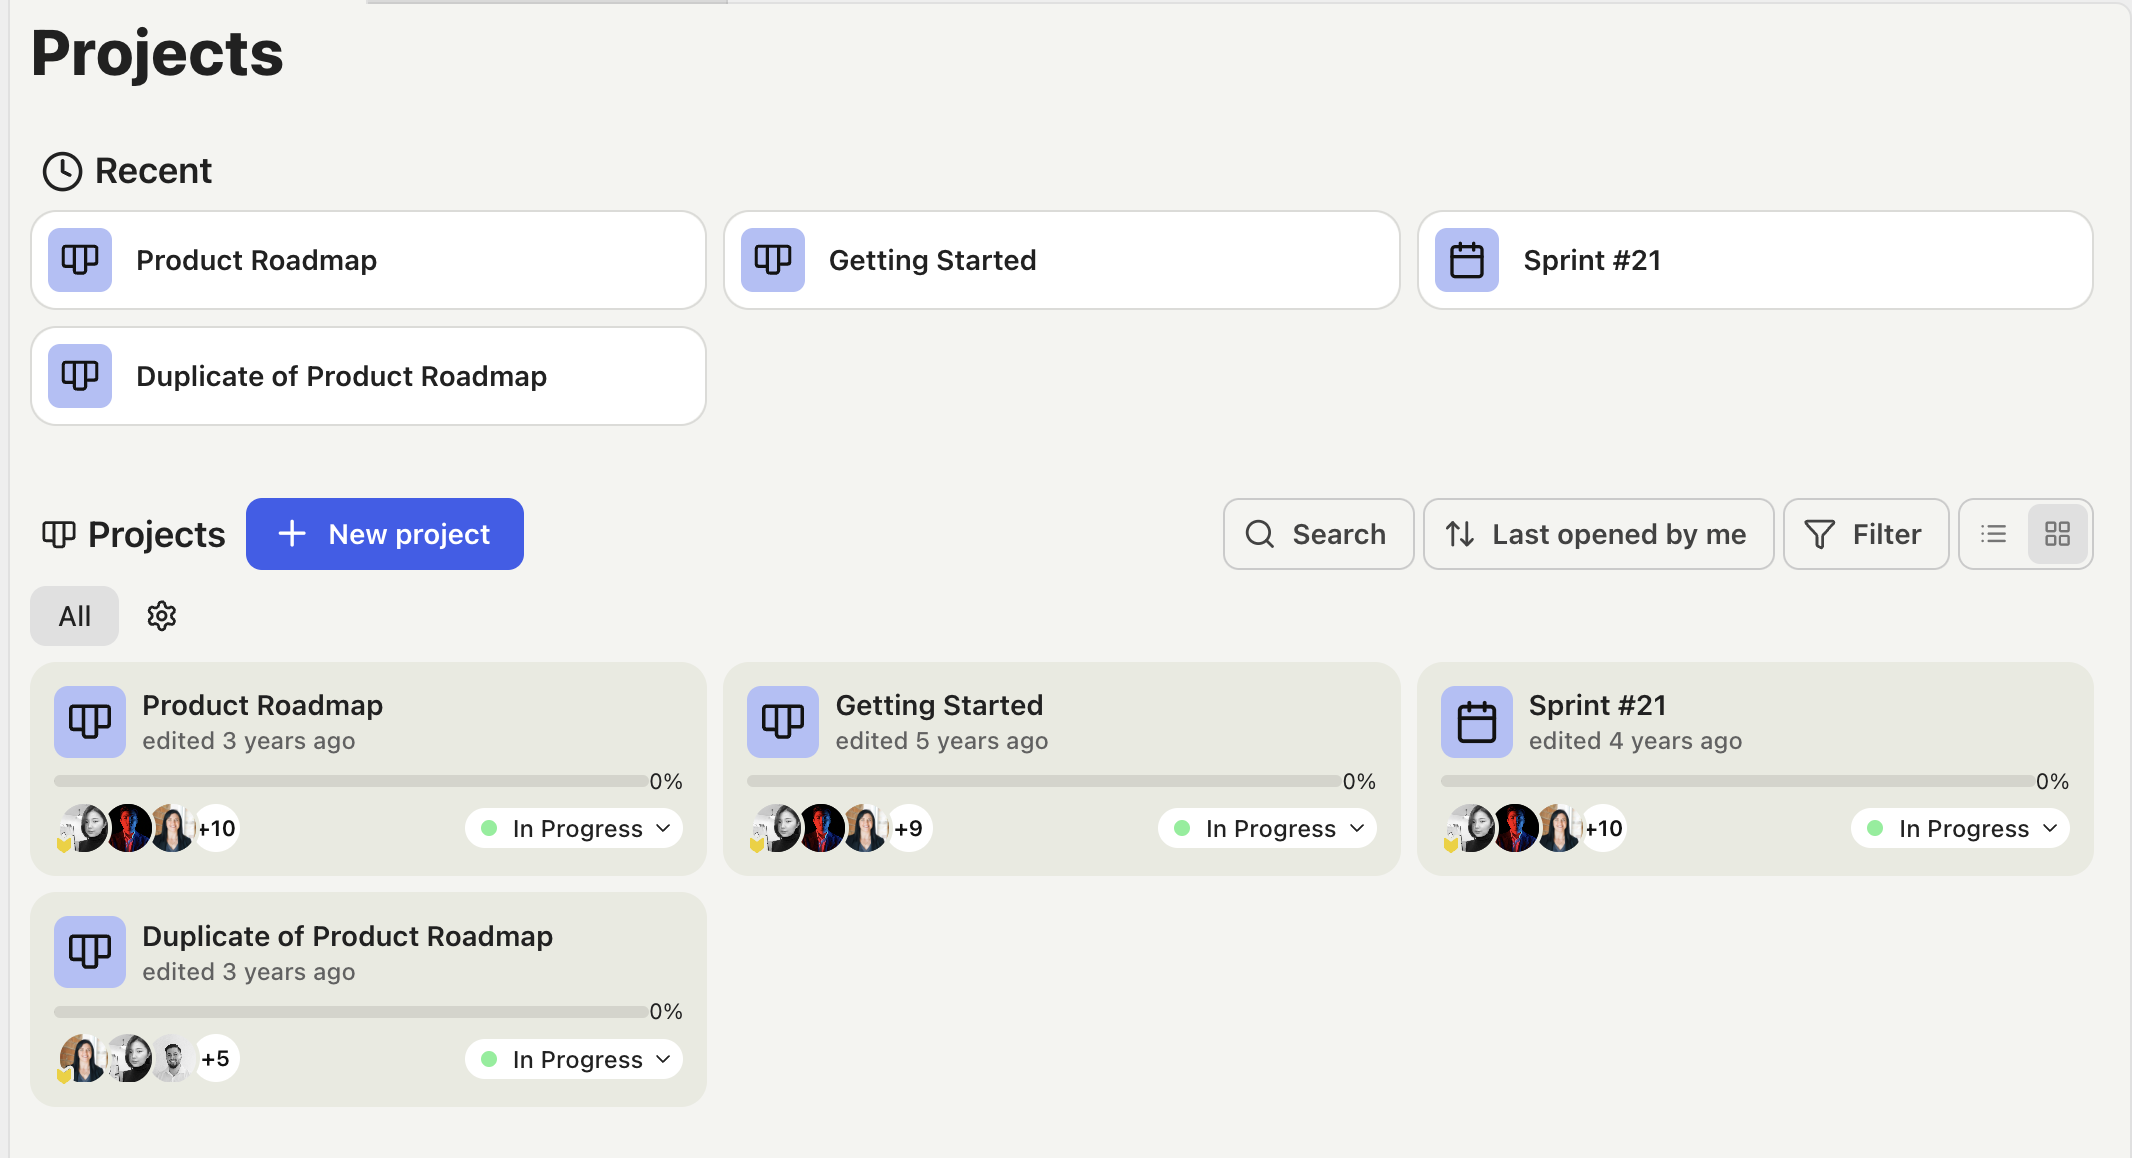2132x1158 pixels.
Task: Switch to list view layout
Action: coord(1993,534)
